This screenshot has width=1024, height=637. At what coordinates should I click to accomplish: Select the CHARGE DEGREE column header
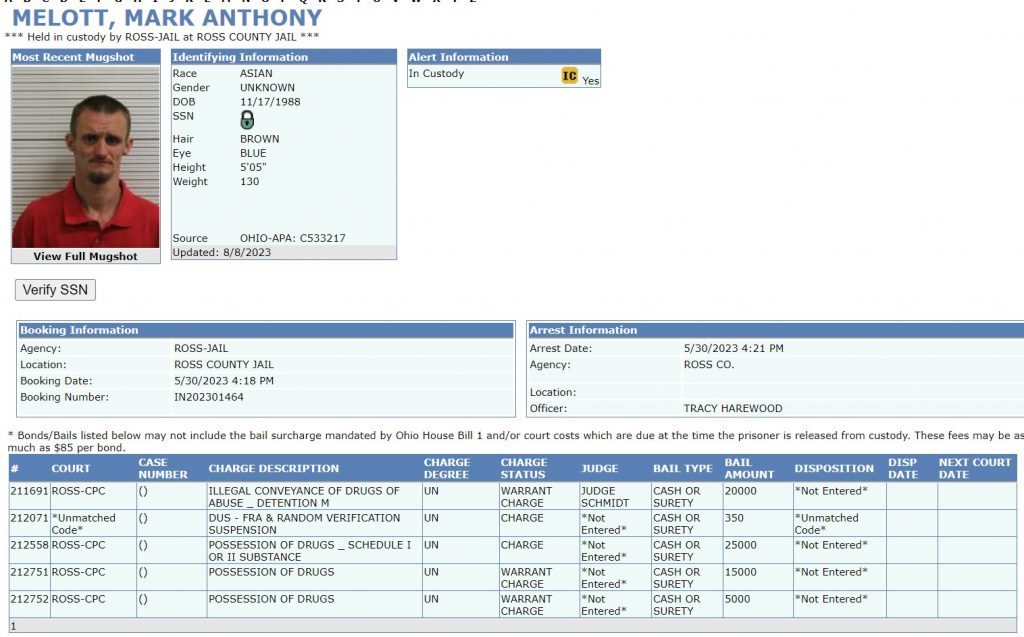point(447,468)
